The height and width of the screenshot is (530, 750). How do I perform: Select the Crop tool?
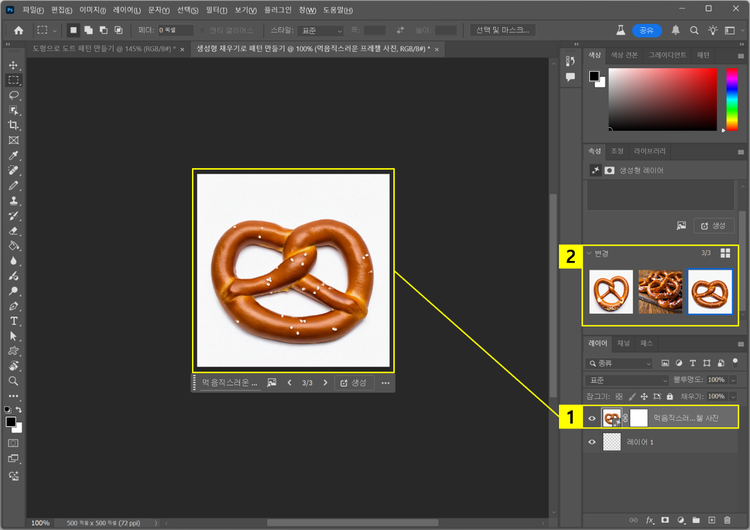(14, 125)
